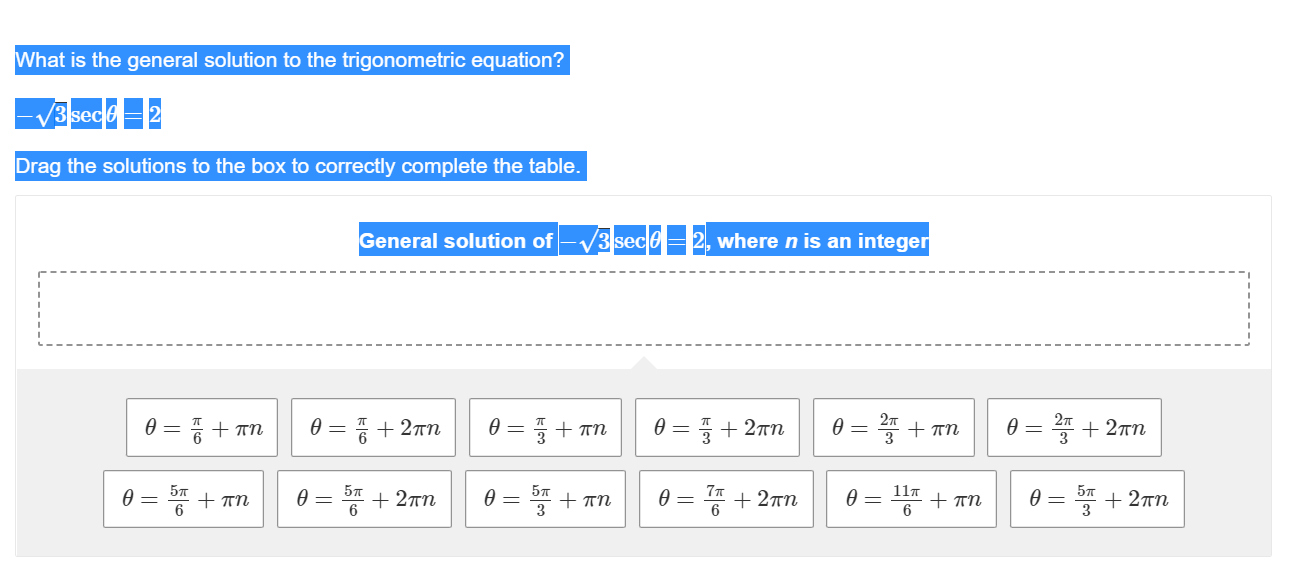Click the question text about general solution
This screenshot has height=567, width=1289.
click(x=291, y=60)
